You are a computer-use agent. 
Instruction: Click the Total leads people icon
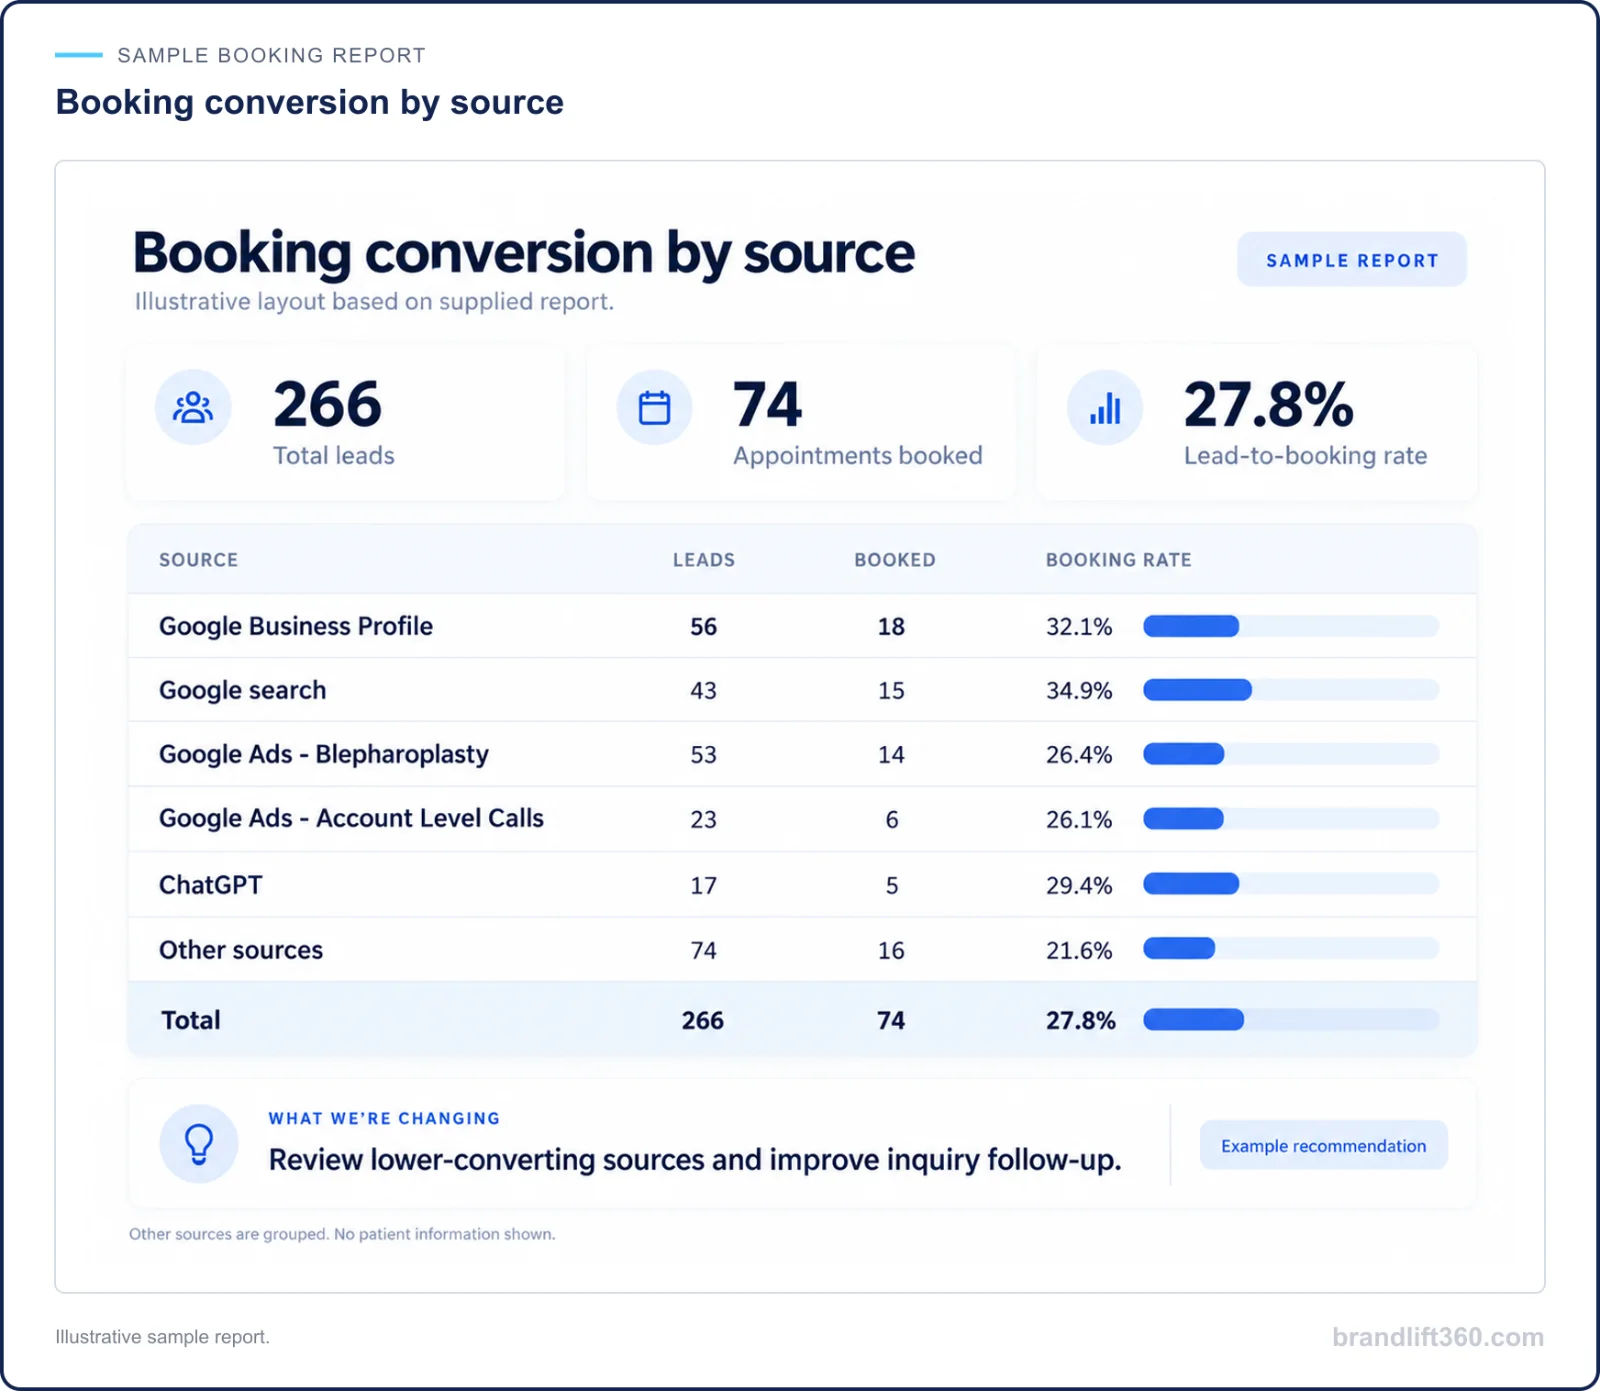(x=193, y=408)
